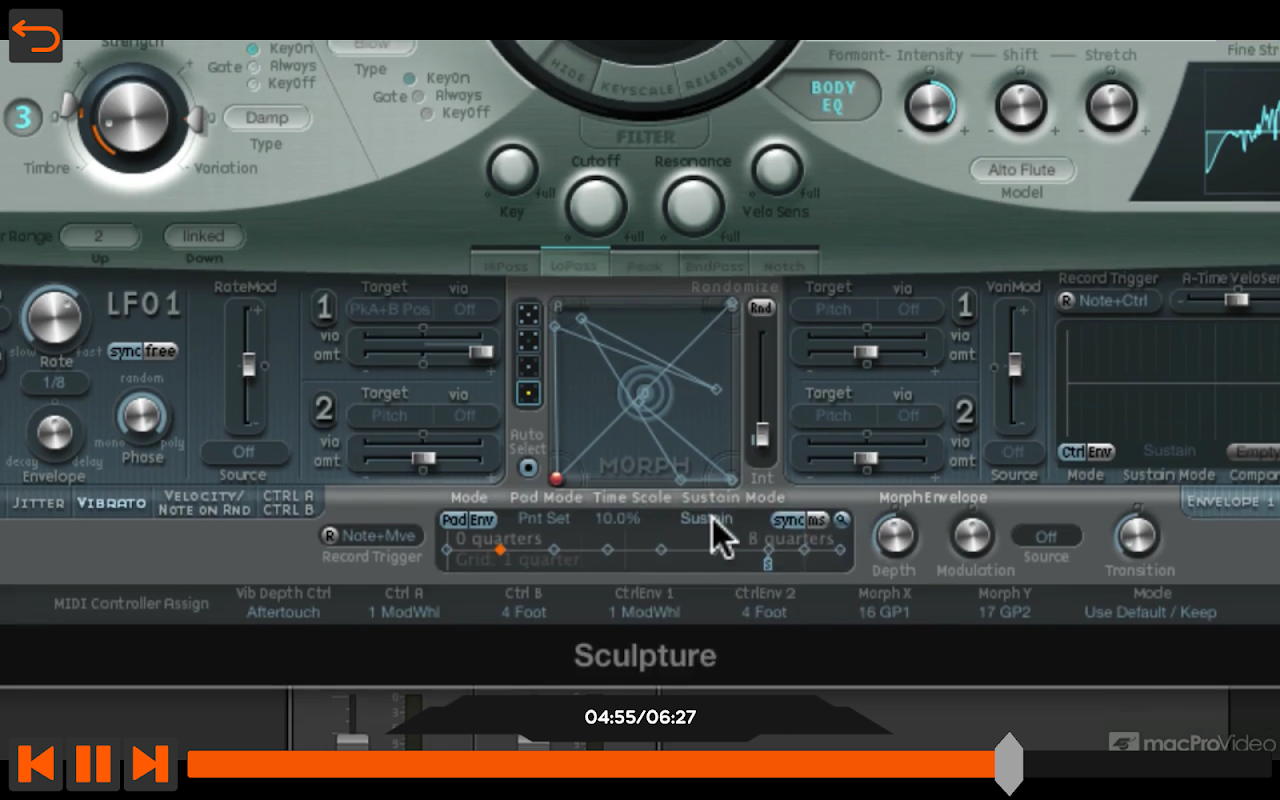Screen dimensions: 1280x800
Task: Select the Notch filter tab
Action: pyautogui.click(x=783, y=266)
